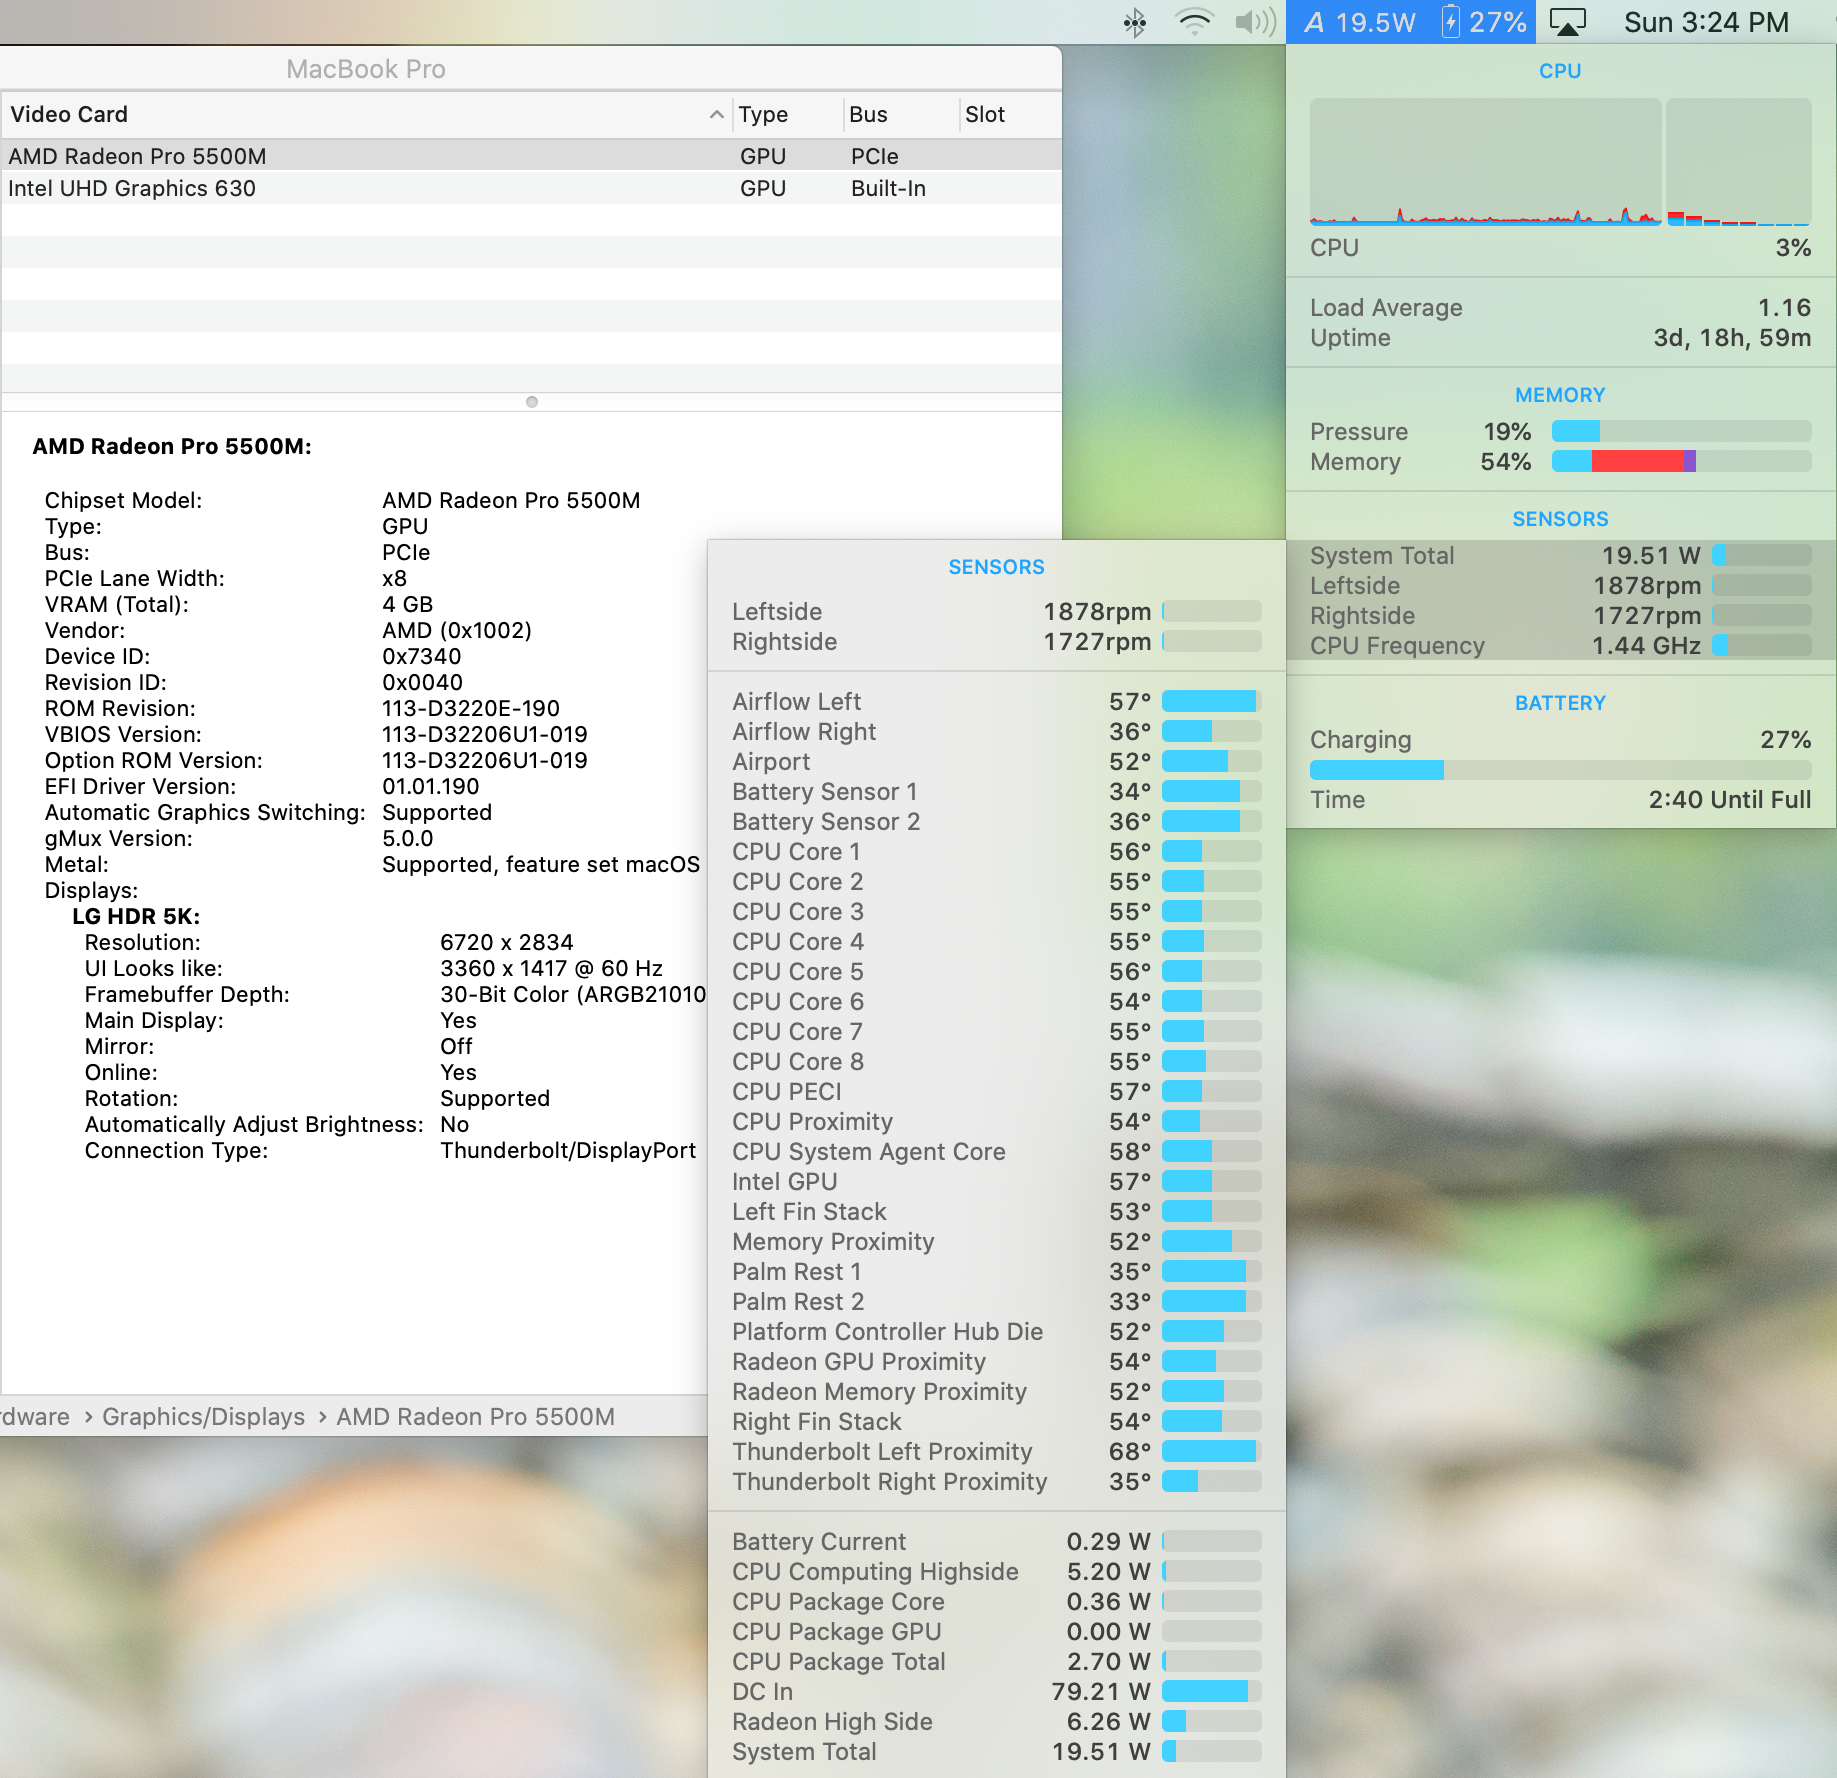
Task: Select the Battery Current power row
Action: (x=996, y=1541)
